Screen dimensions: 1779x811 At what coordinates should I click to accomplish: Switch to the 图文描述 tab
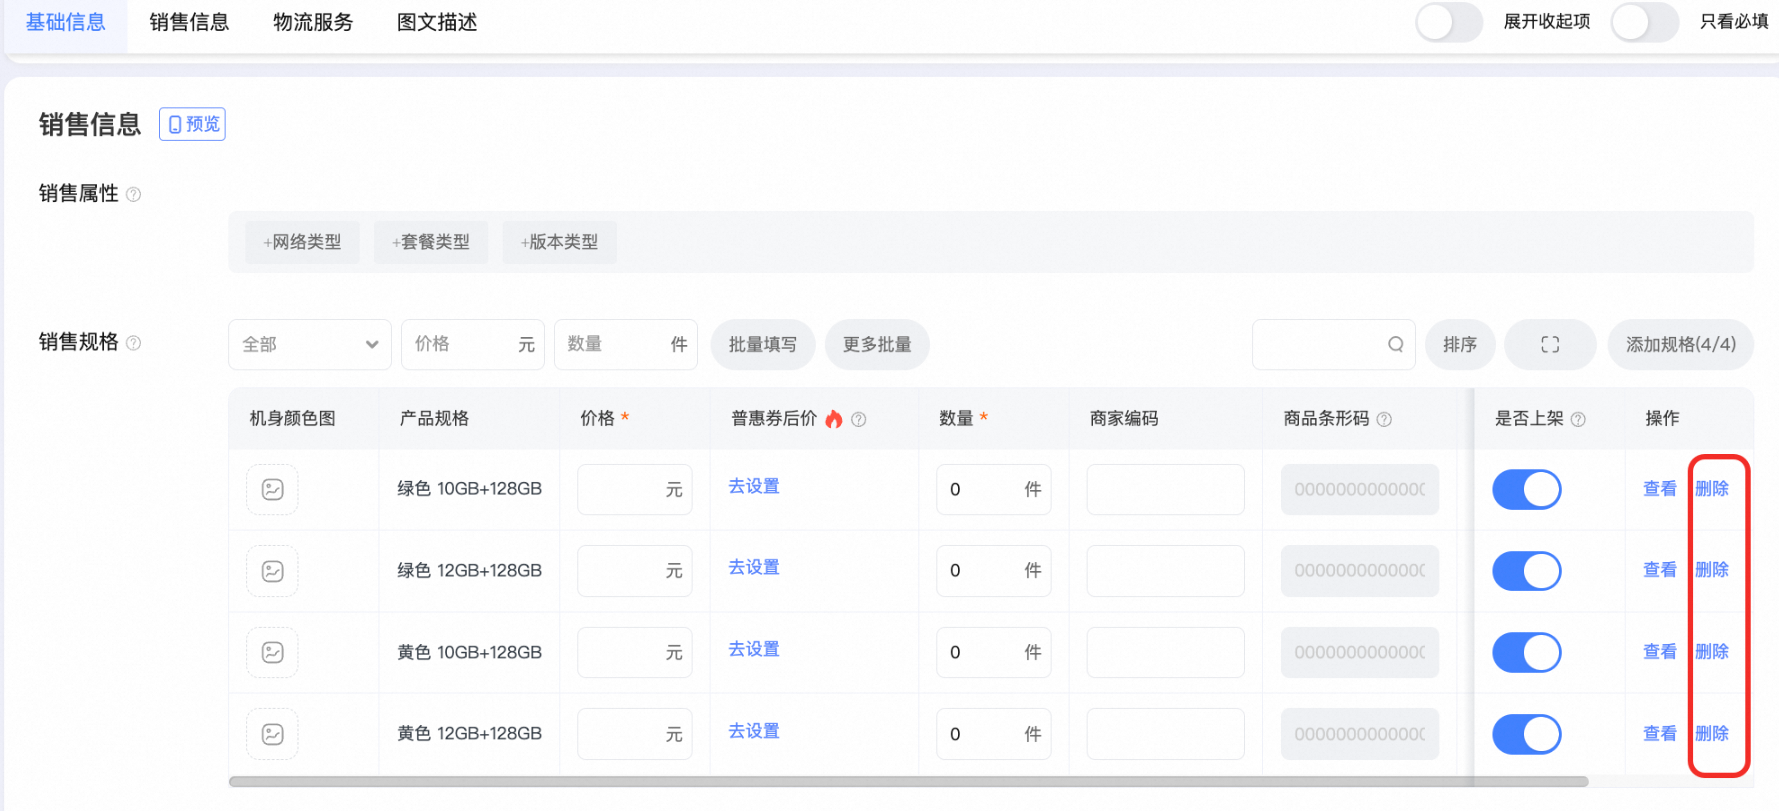coord(437,22)
